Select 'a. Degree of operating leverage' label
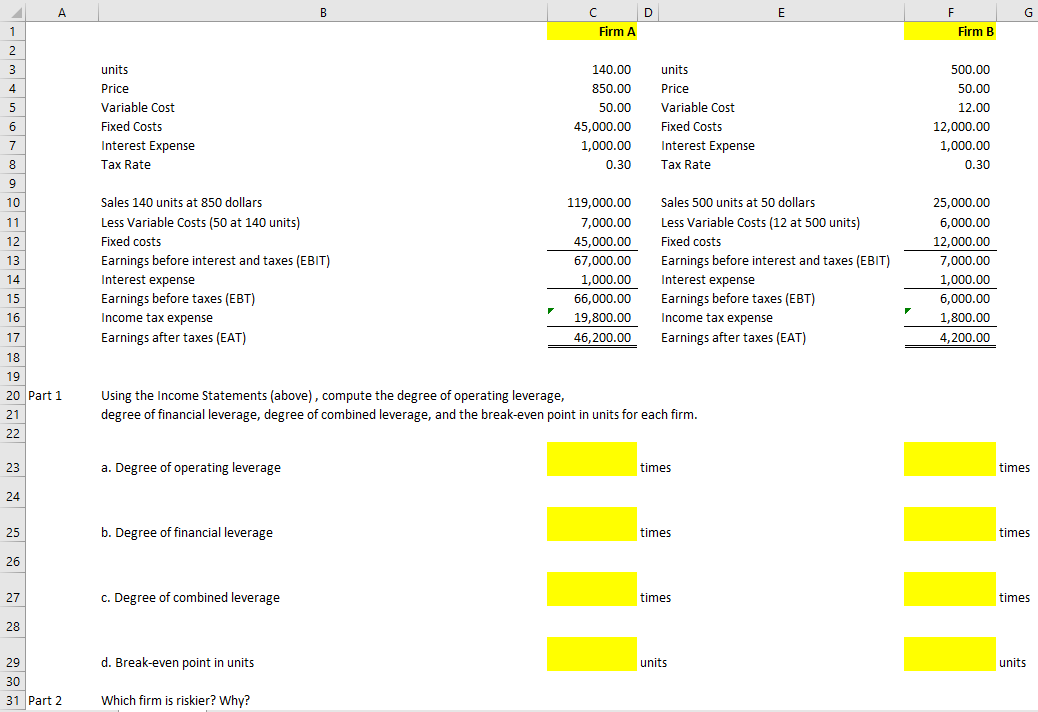This screenshot has height=712, width=1038. point(191,468)
